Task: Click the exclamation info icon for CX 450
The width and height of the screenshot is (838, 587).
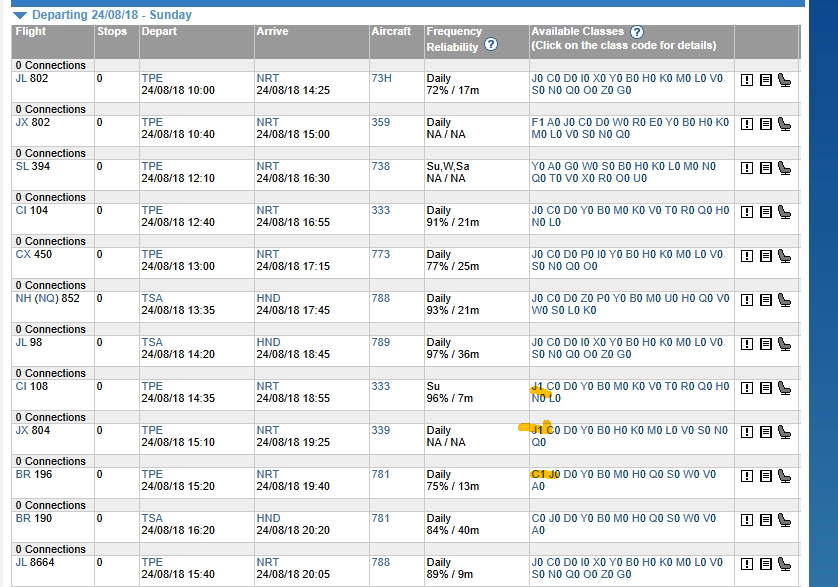Action: (x=747, y=256)
